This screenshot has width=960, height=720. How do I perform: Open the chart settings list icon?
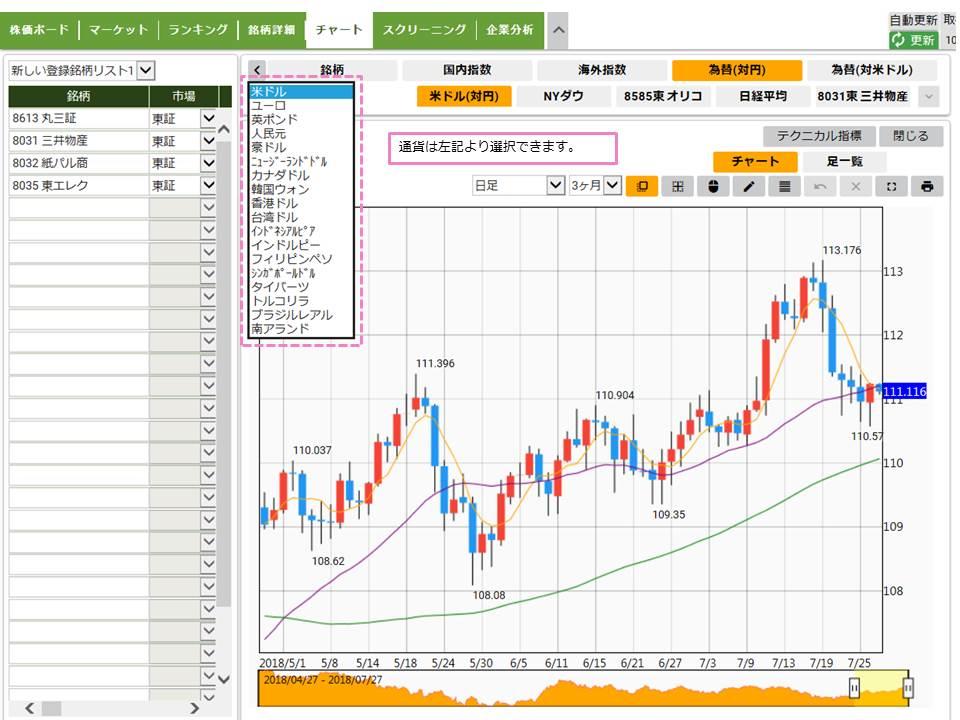point(784,186)
